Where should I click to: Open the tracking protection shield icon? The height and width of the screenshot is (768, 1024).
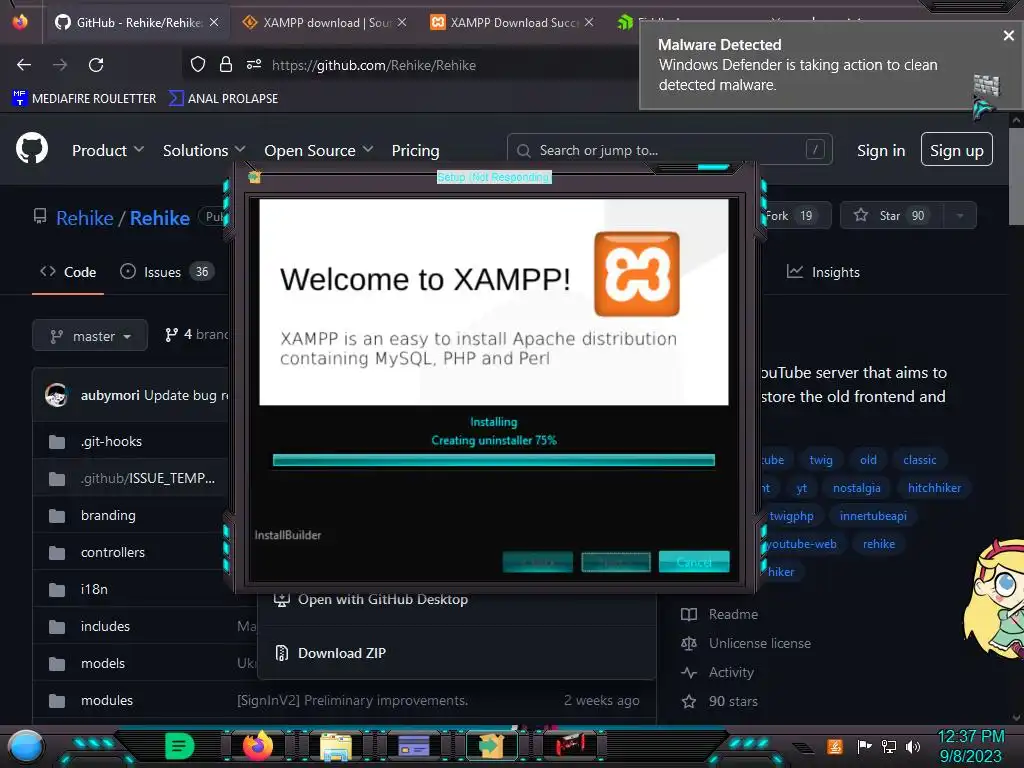point(198,64)
